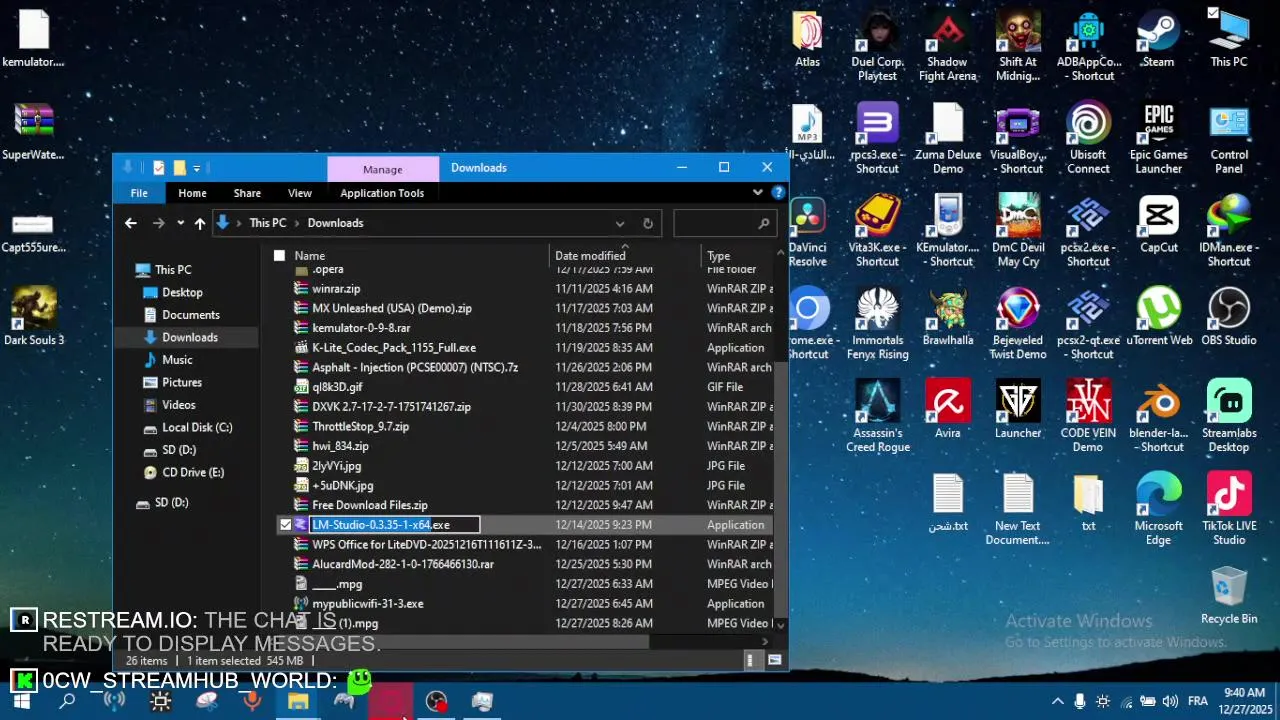Expand the ribbon chevron
The width and height of the screenshot is (1280, 720).
click(x=758, y=192)
